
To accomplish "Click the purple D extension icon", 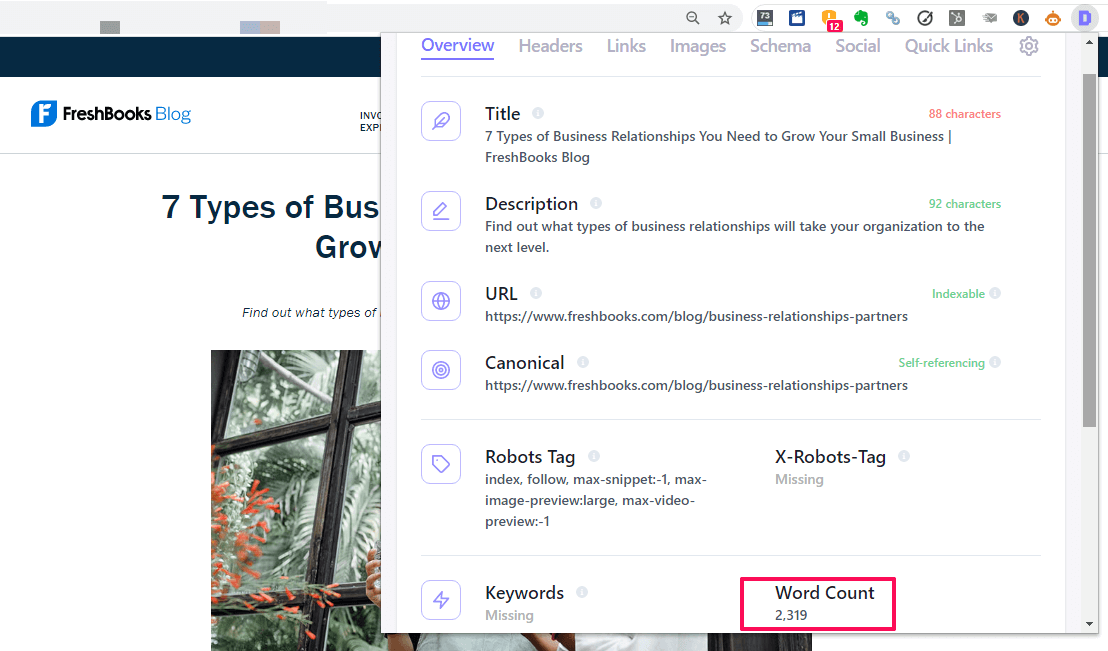I will (x=1084, y=18).
